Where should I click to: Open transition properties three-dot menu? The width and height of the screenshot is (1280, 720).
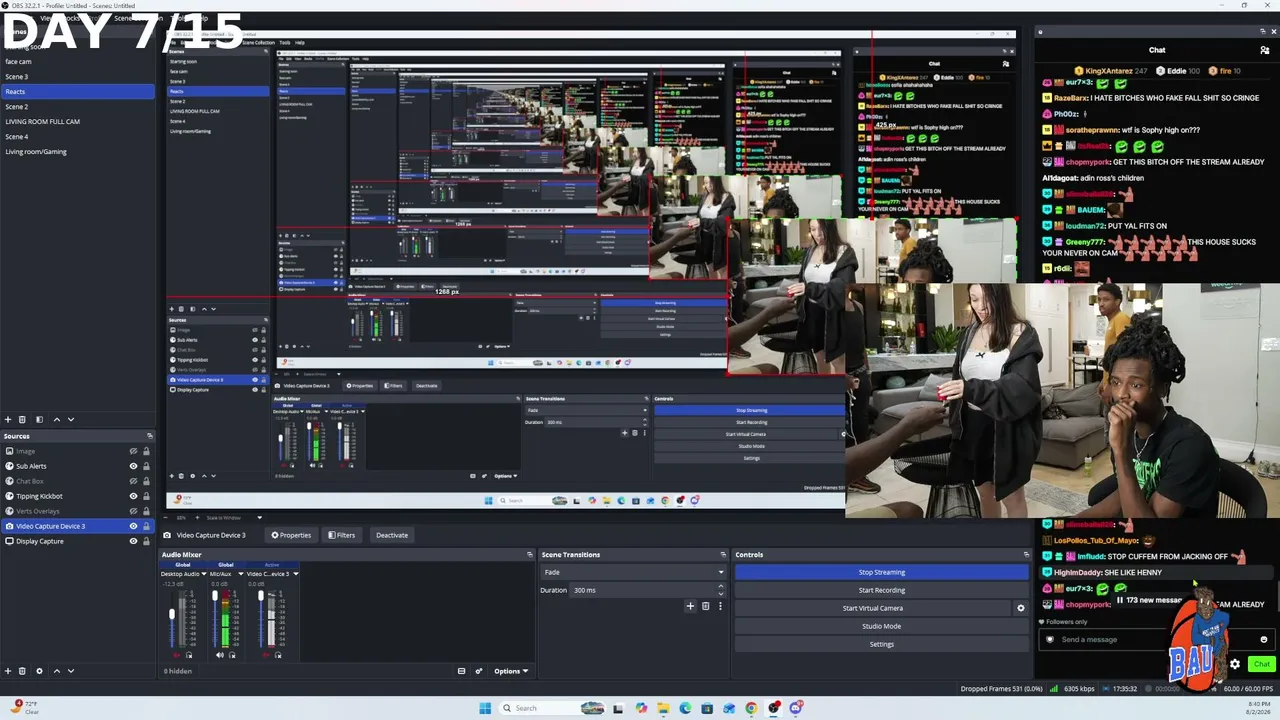pos(720,606)
